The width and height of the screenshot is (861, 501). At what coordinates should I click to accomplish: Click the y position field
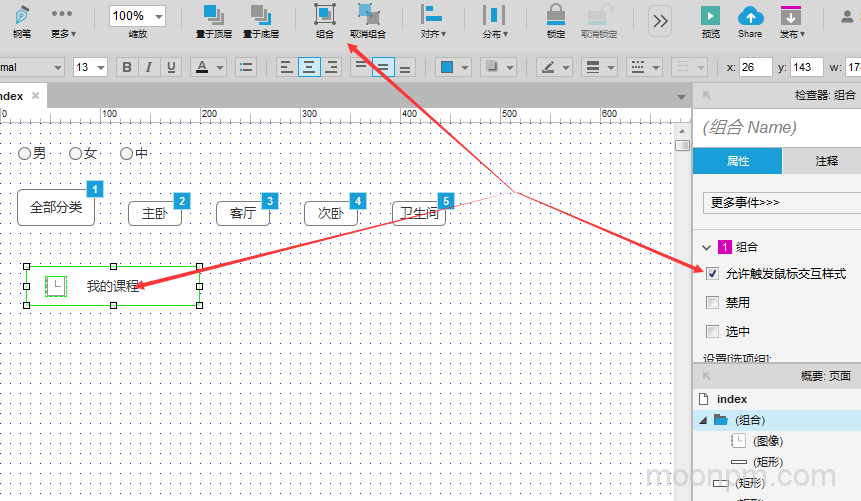[x=807, y=67]
